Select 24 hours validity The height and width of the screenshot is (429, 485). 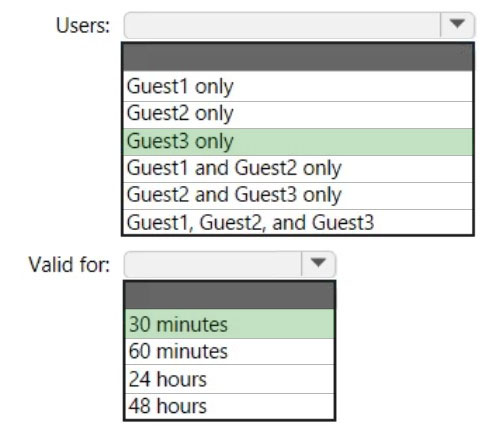pos(229,379)
